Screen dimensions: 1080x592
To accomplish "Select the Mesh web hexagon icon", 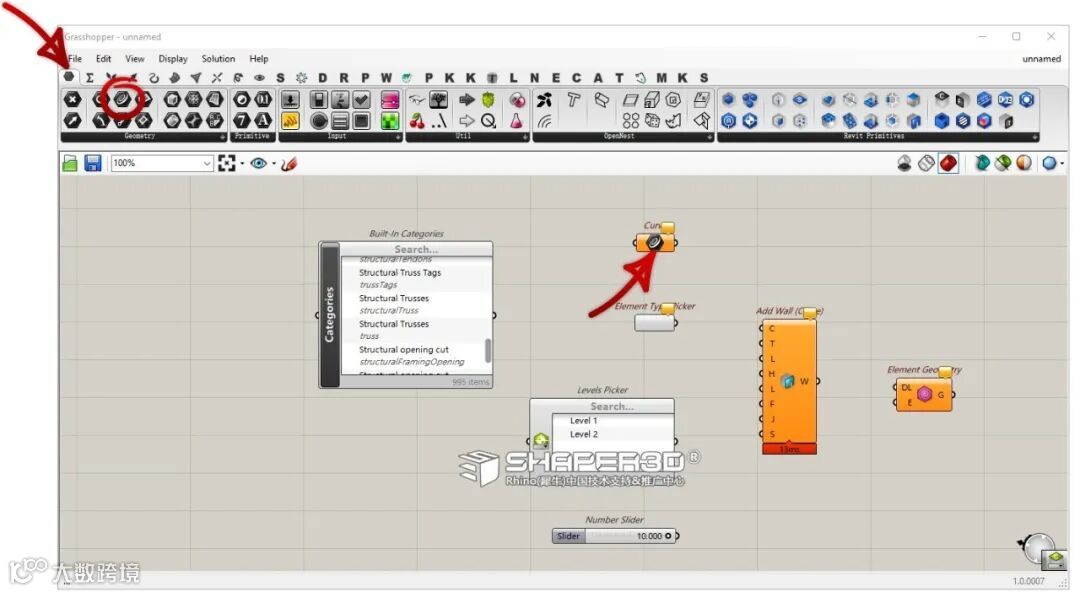I will [x=194, y=99].
